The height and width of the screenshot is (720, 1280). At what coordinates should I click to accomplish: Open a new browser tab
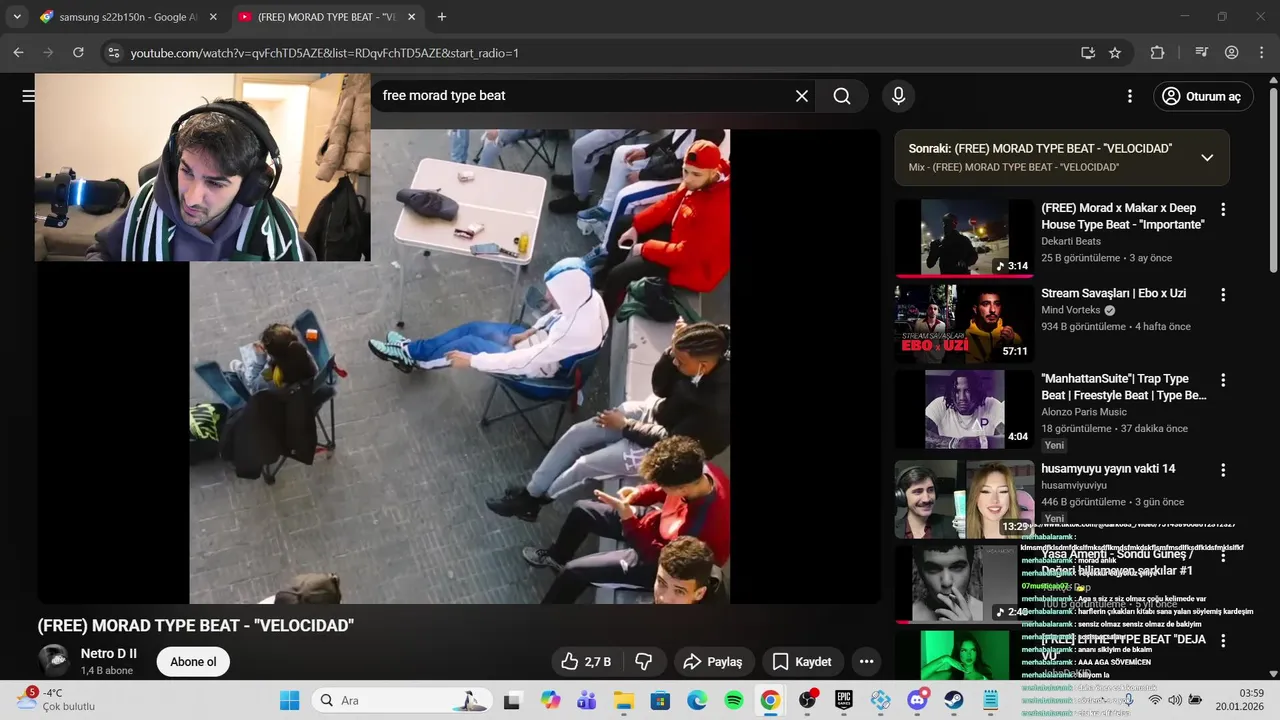[x=442, y=17]
